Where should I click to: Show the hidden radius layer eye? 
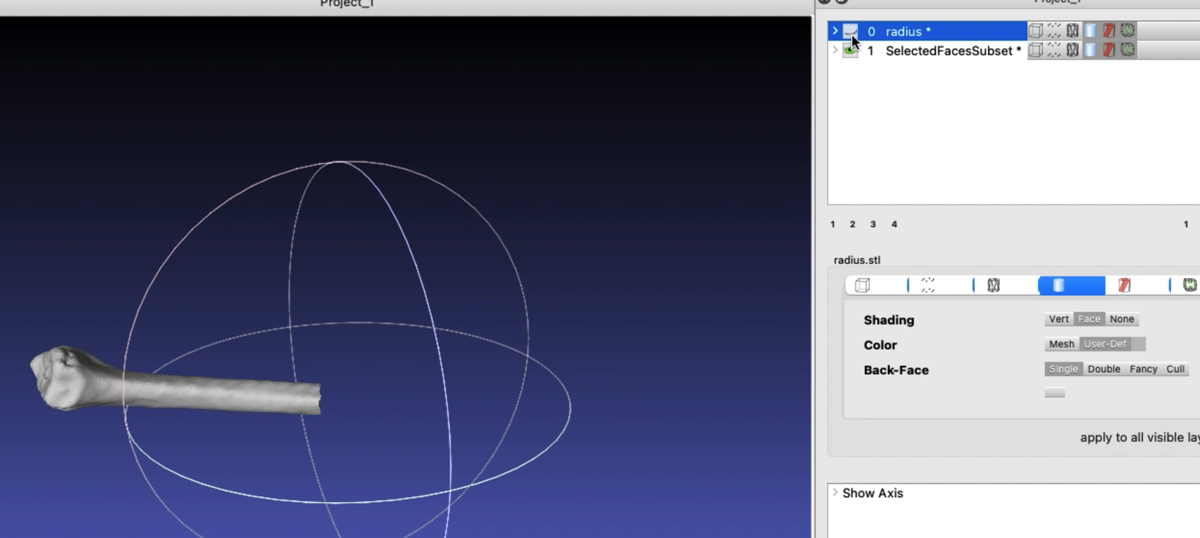point(850,31)
